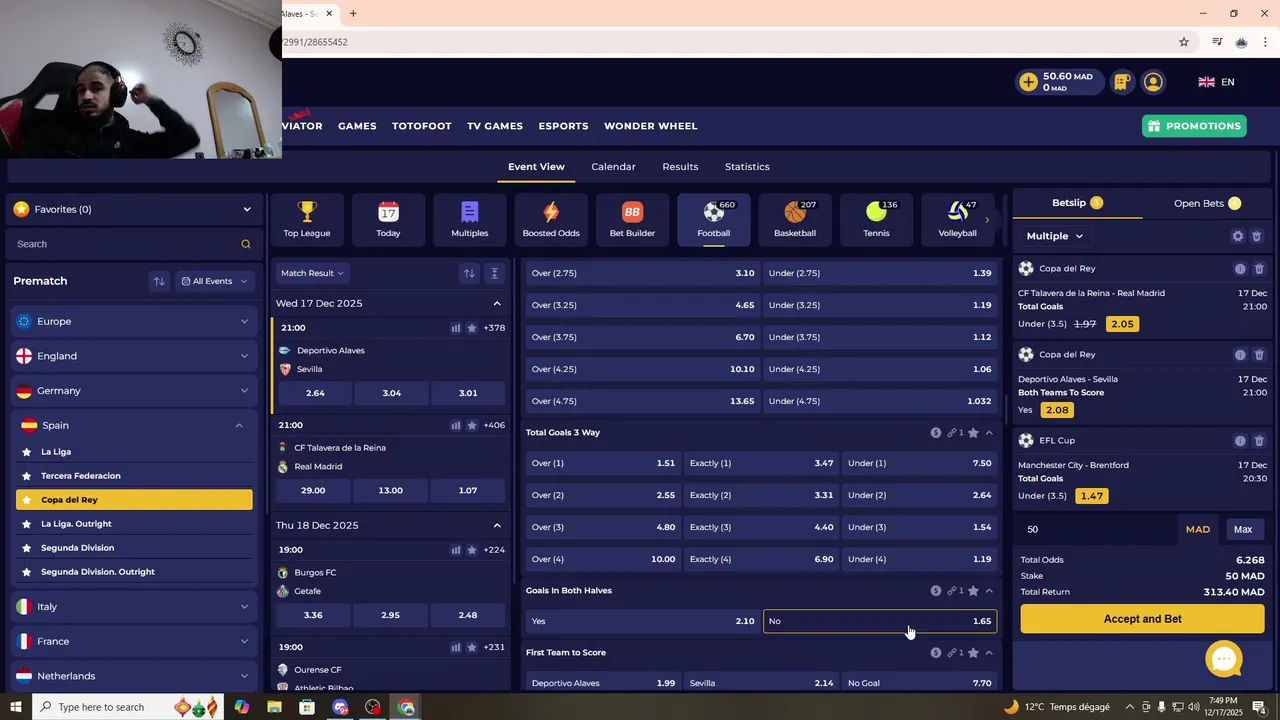
Task: Open the Statistics tab
Action: 747,167
